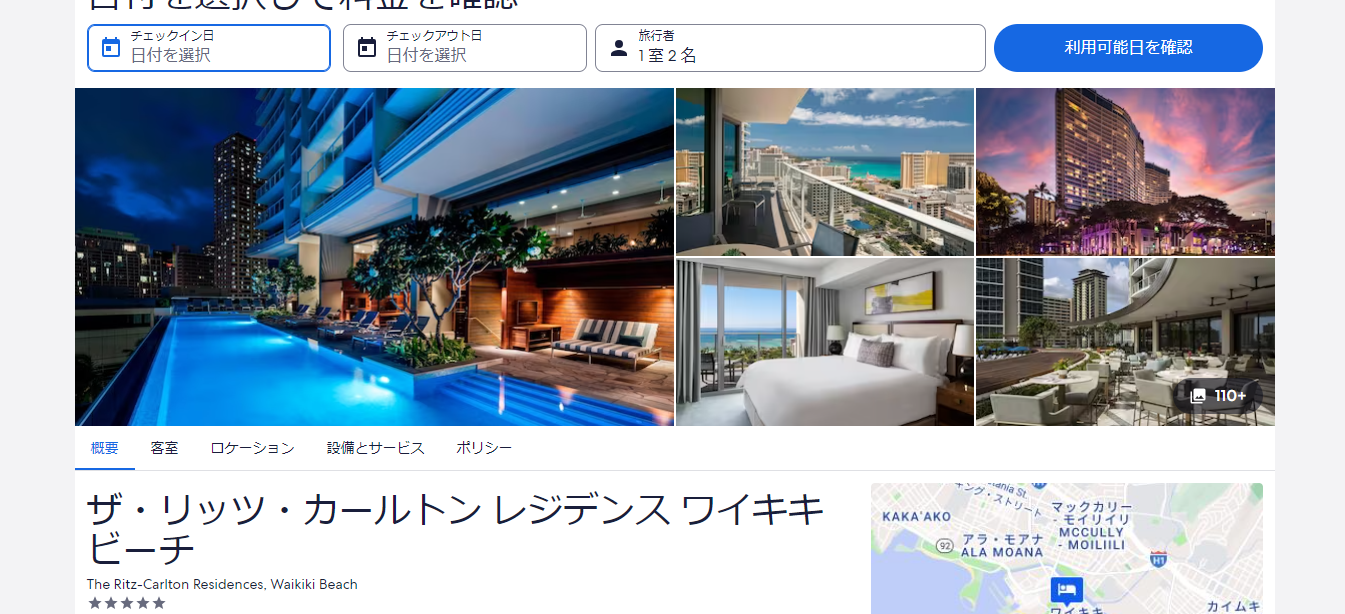1345x614 pixels.
Task: Click the 利用可能日を確認 button
Action: (x=1128, y=48)
